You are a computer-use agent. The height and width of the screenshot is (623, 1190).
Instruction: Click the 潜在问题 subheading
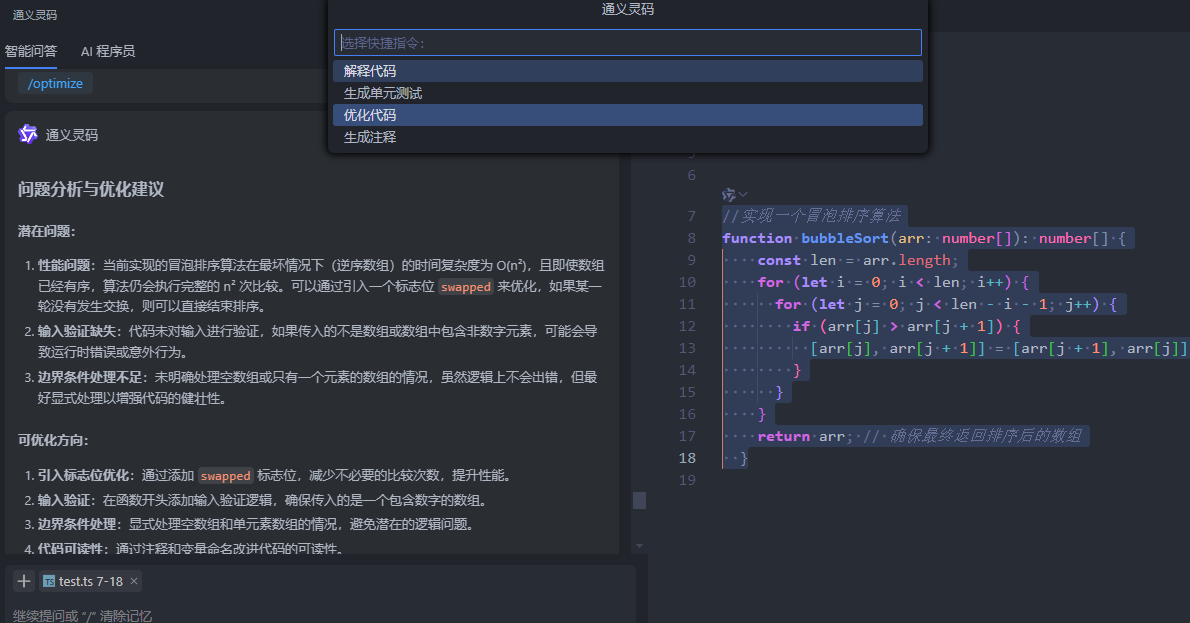46,231
